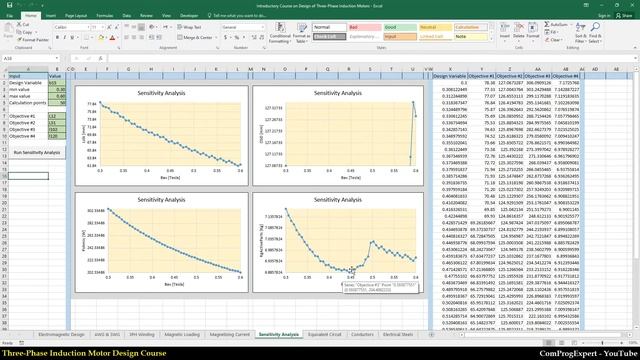Click Decrease Decimal icon
640x360 pixels.
click(x=262, y=38)
